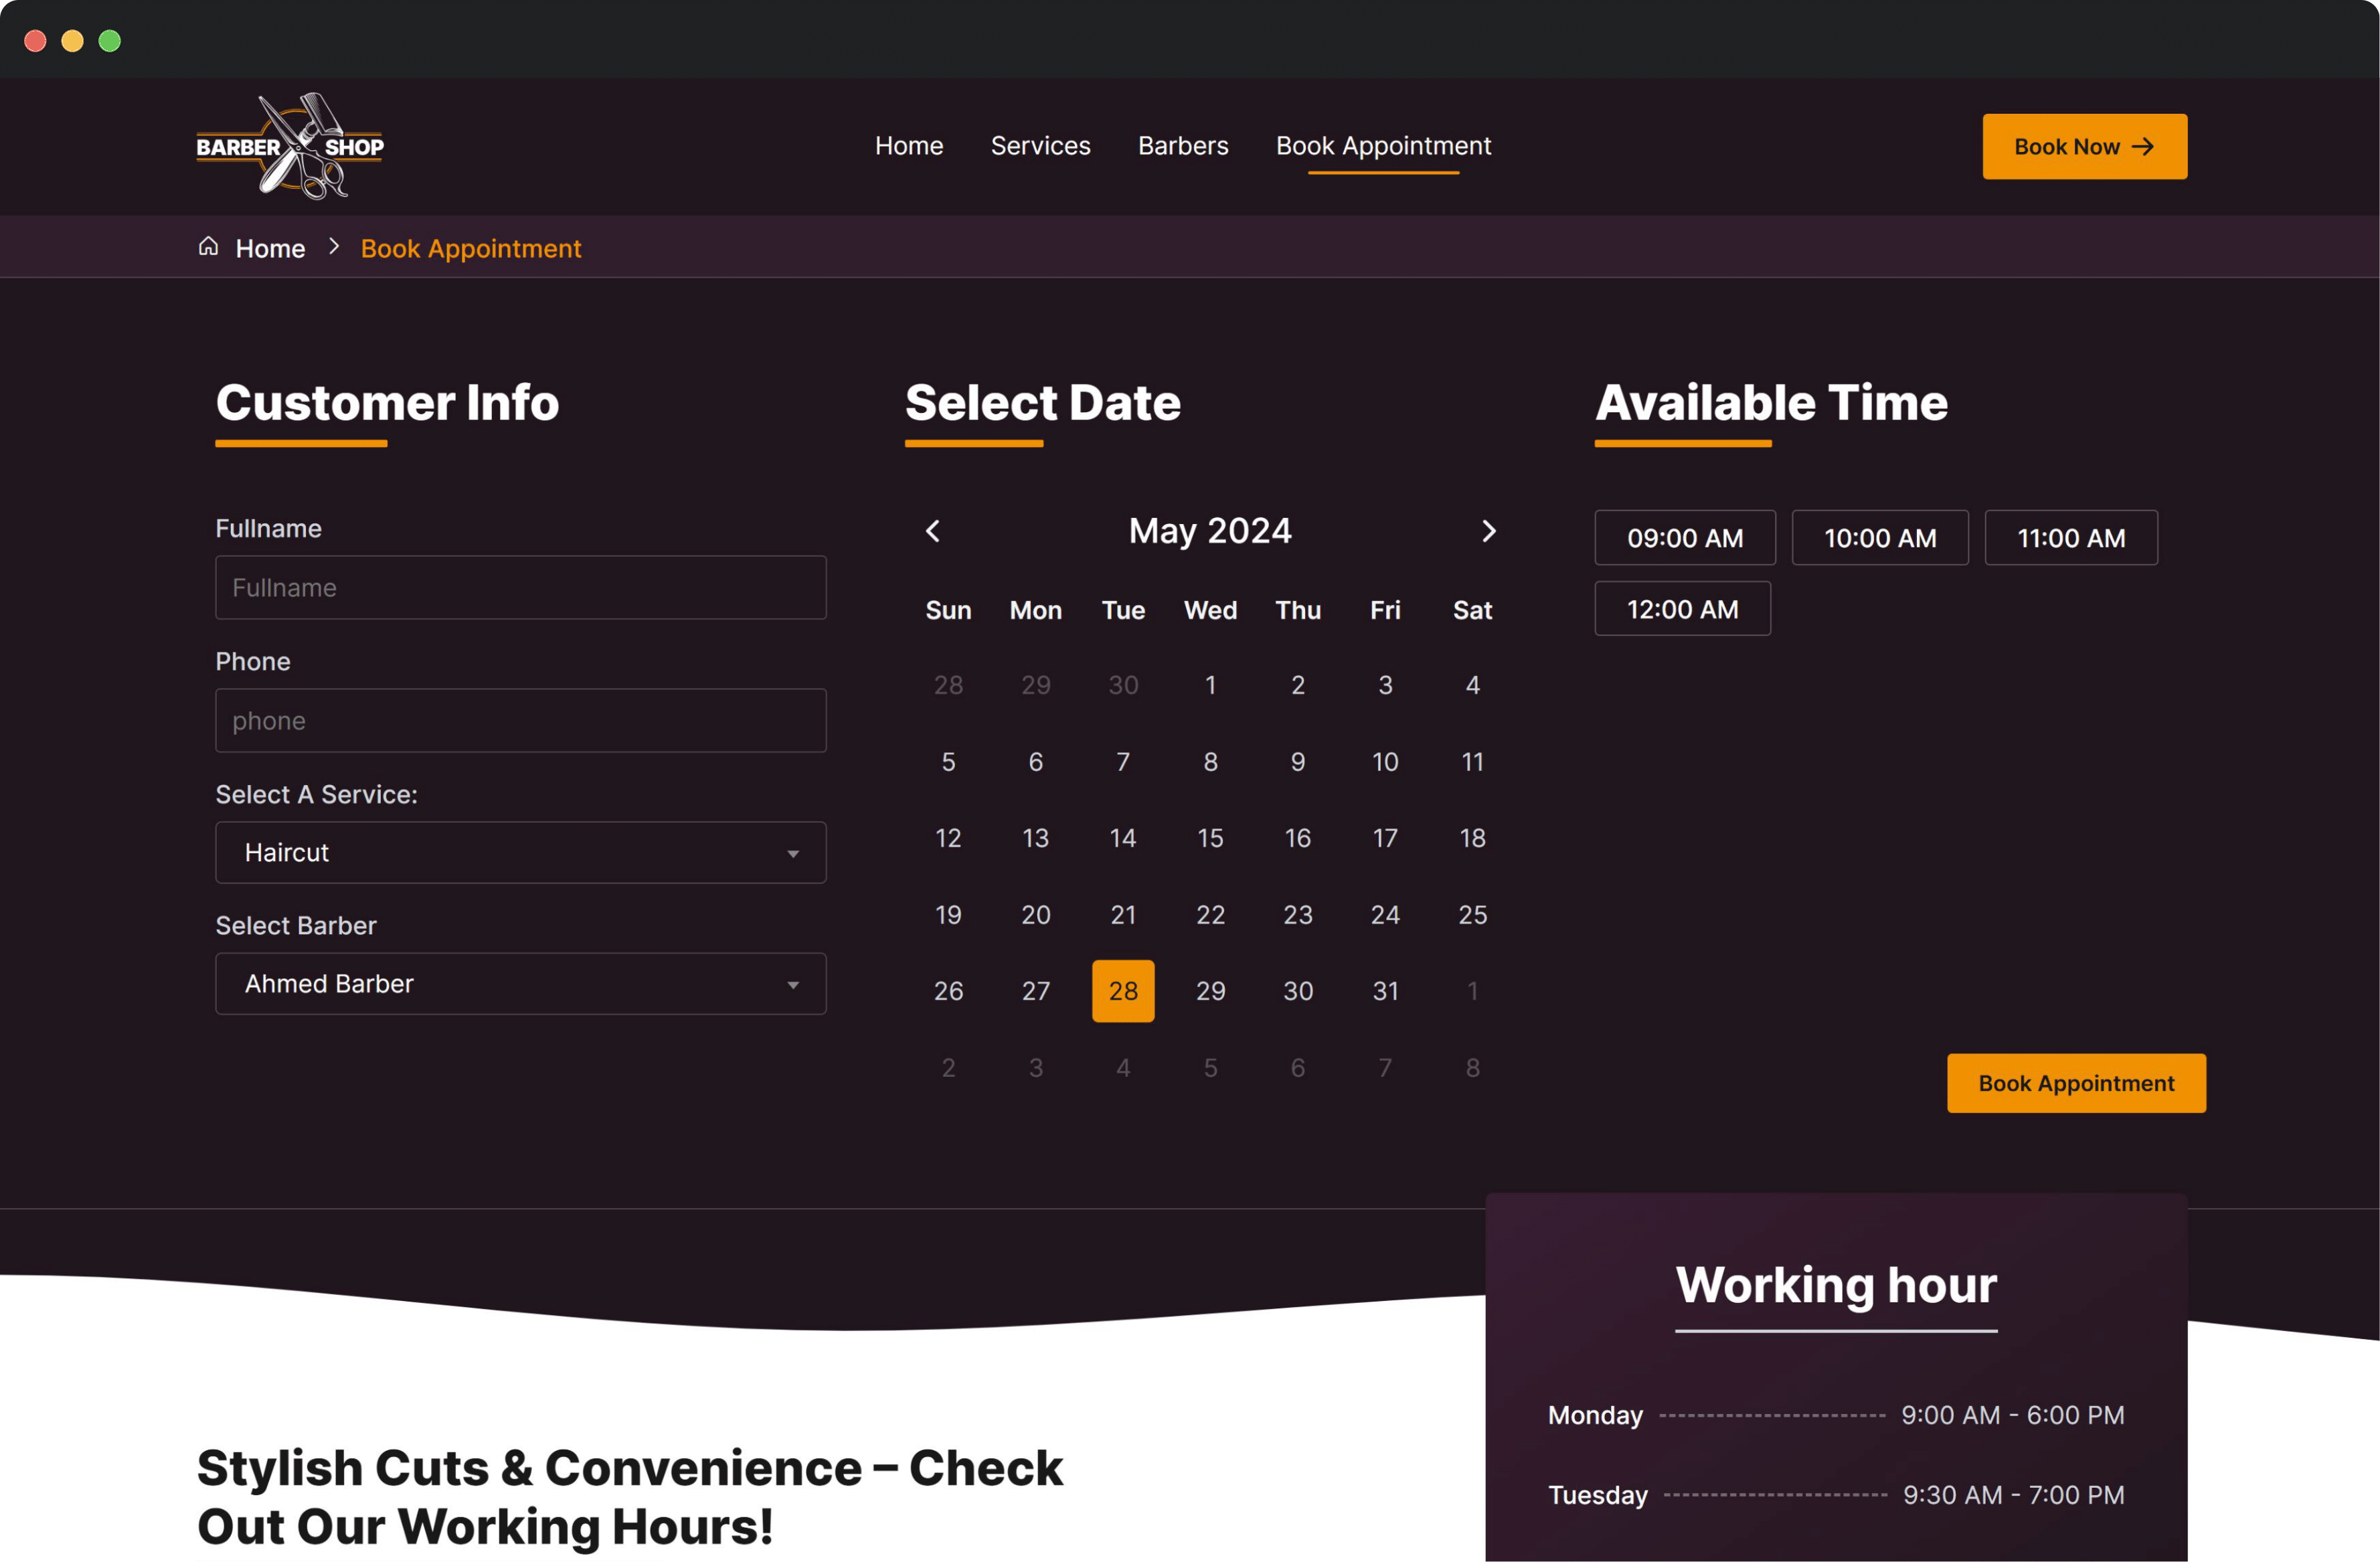Select May 15 on the calendar

pos(1210,838)
